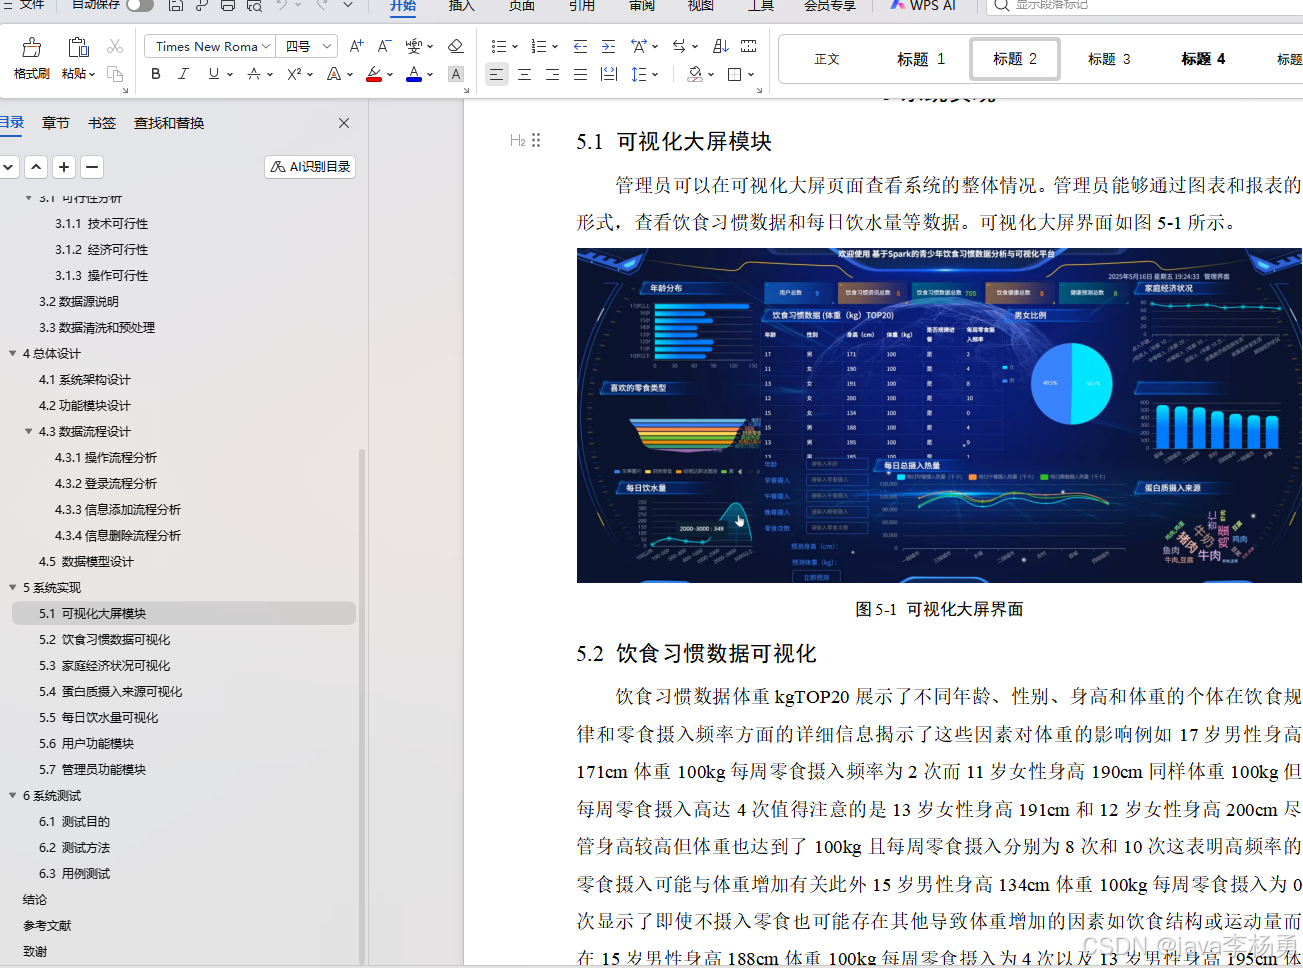Click the sort (A↓) icon
This screenshot has width=1303, height=968.
pyautogui.click(x=720, y=46)
